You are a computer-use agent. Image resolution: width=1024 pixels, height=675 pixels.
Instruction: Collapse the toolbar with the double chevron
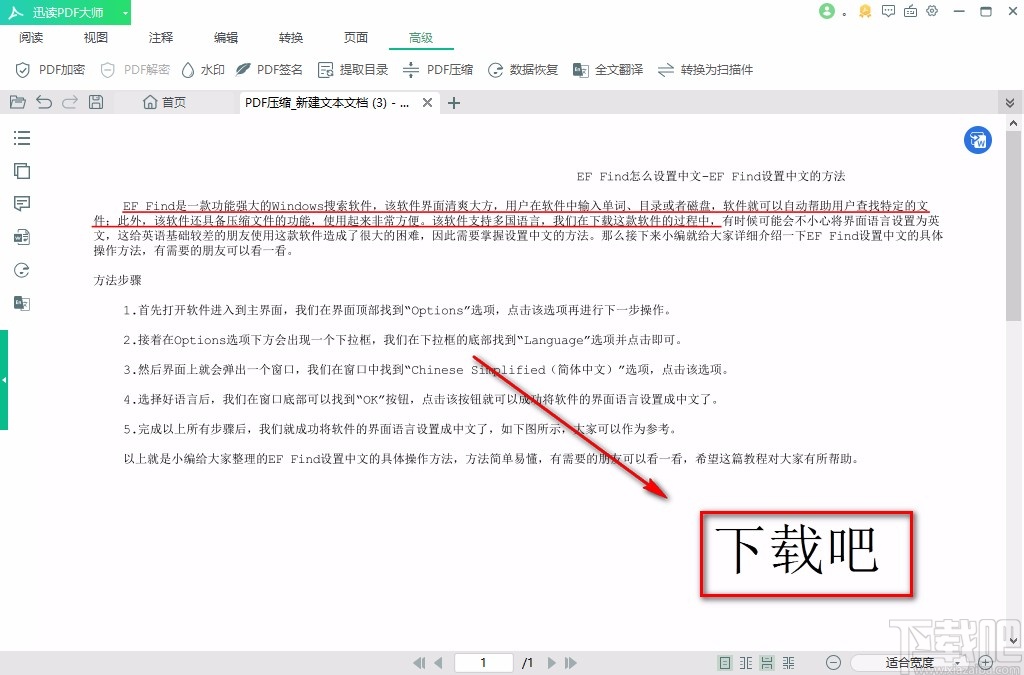[1010, 102]
